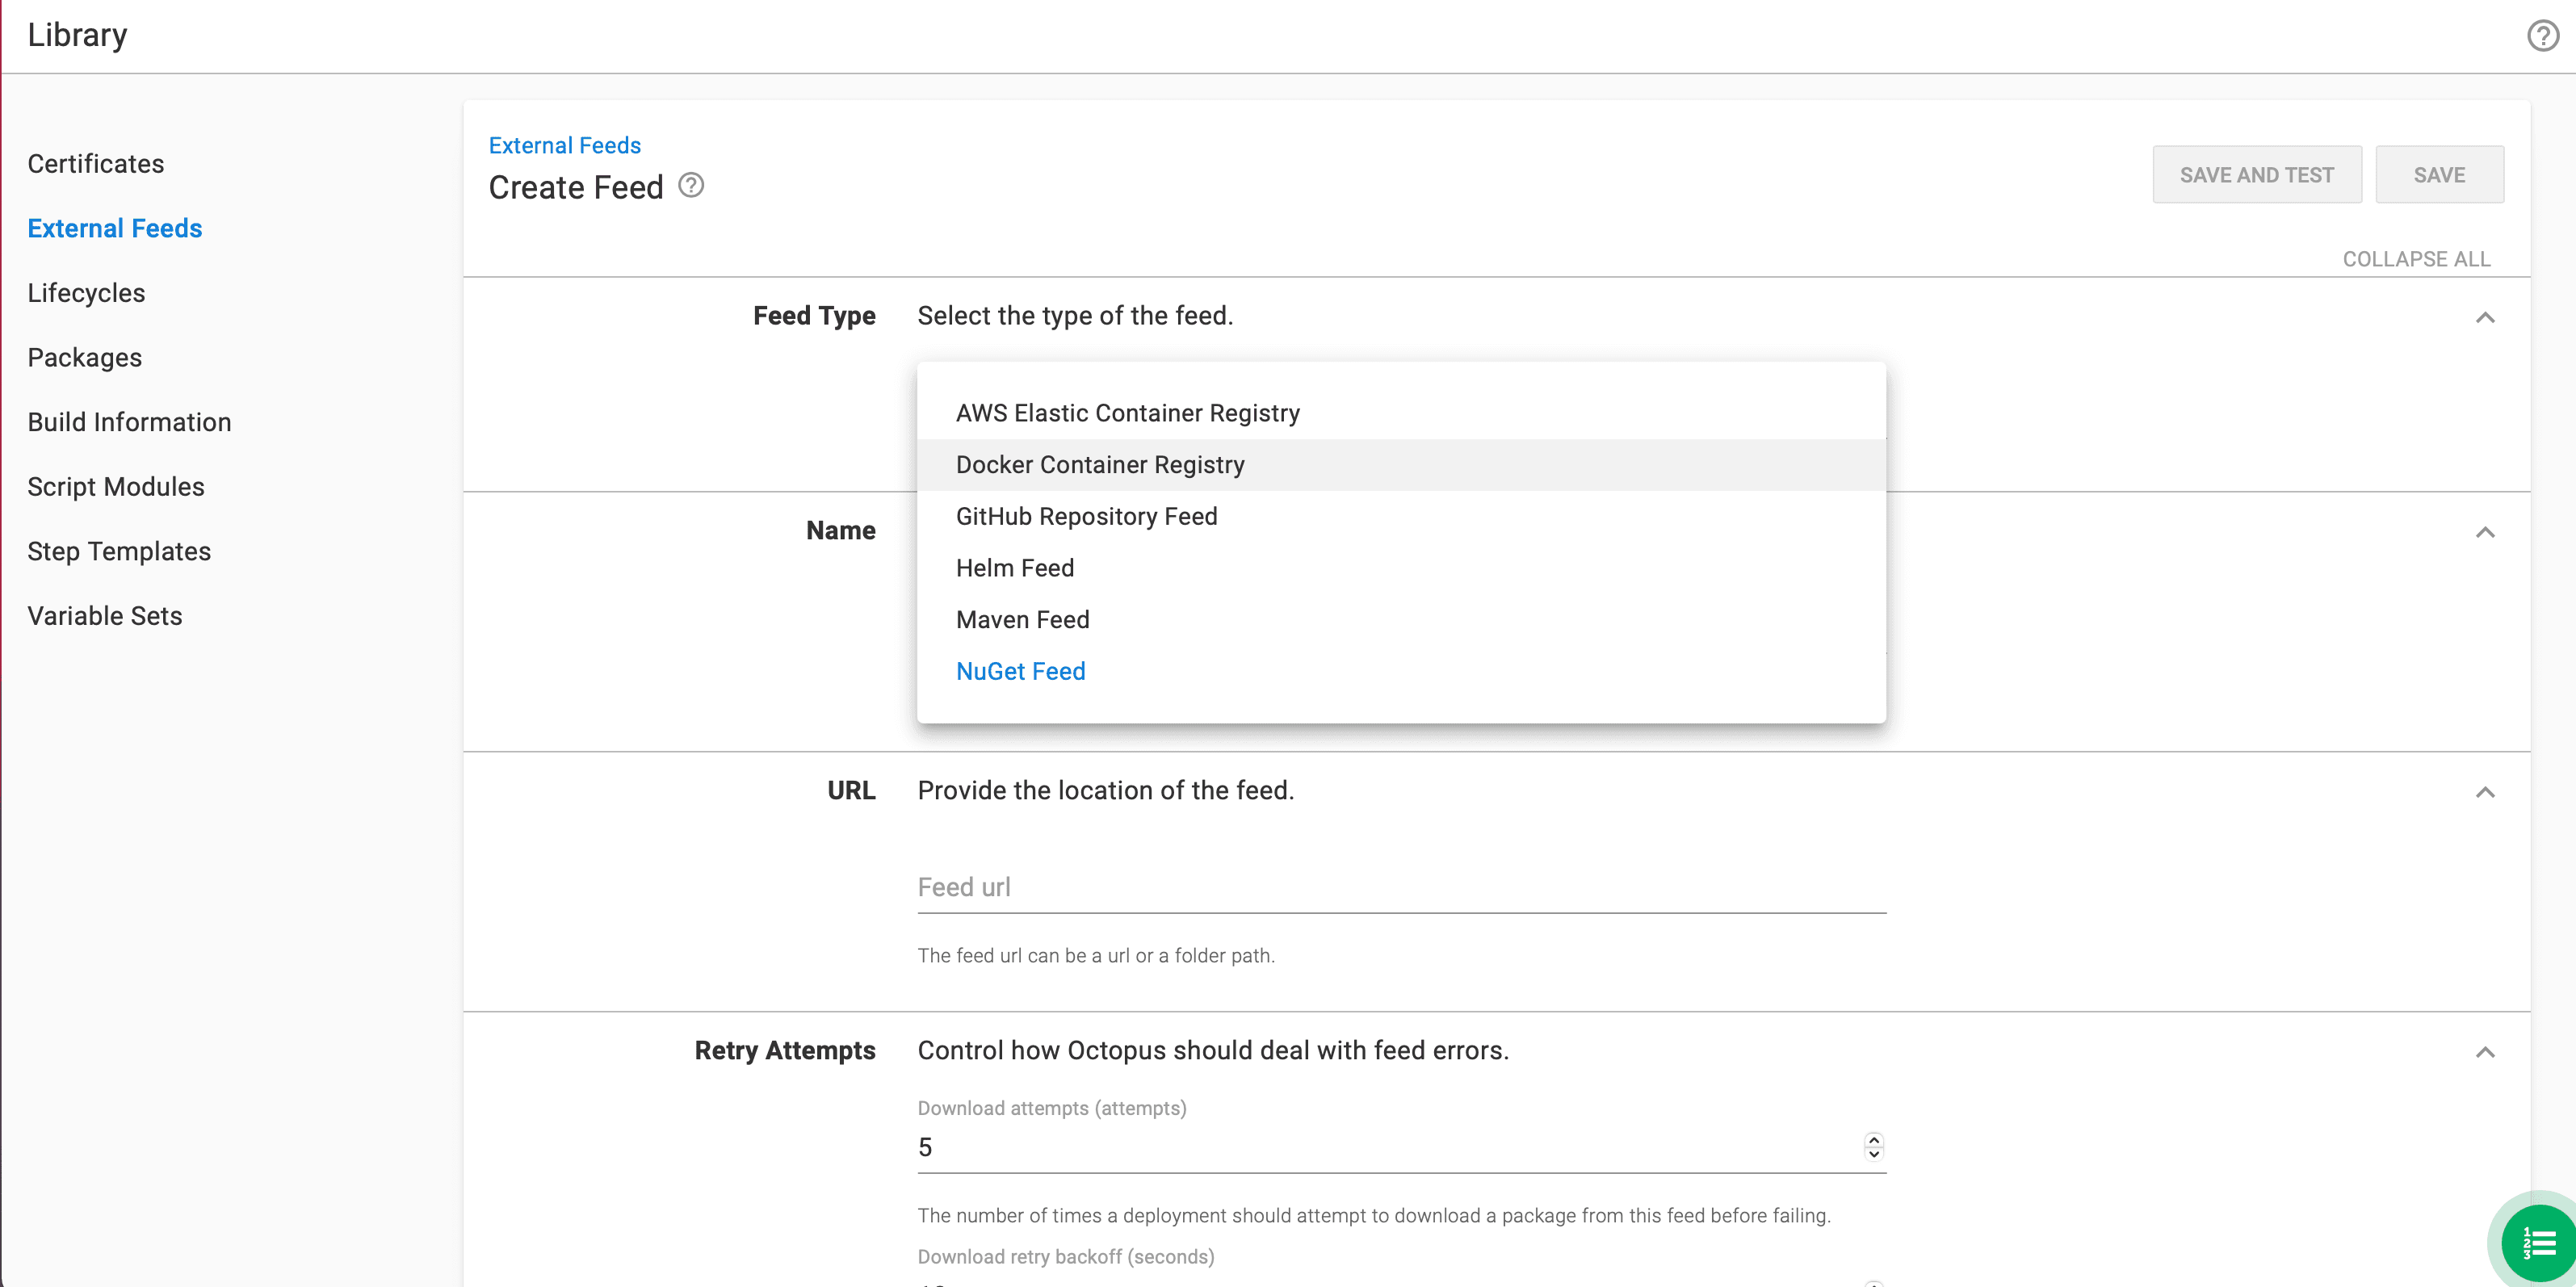This screenshot has width=2576, height=1287.
Task: Collapse the URL section chevron
Action: coord(2485,792)
